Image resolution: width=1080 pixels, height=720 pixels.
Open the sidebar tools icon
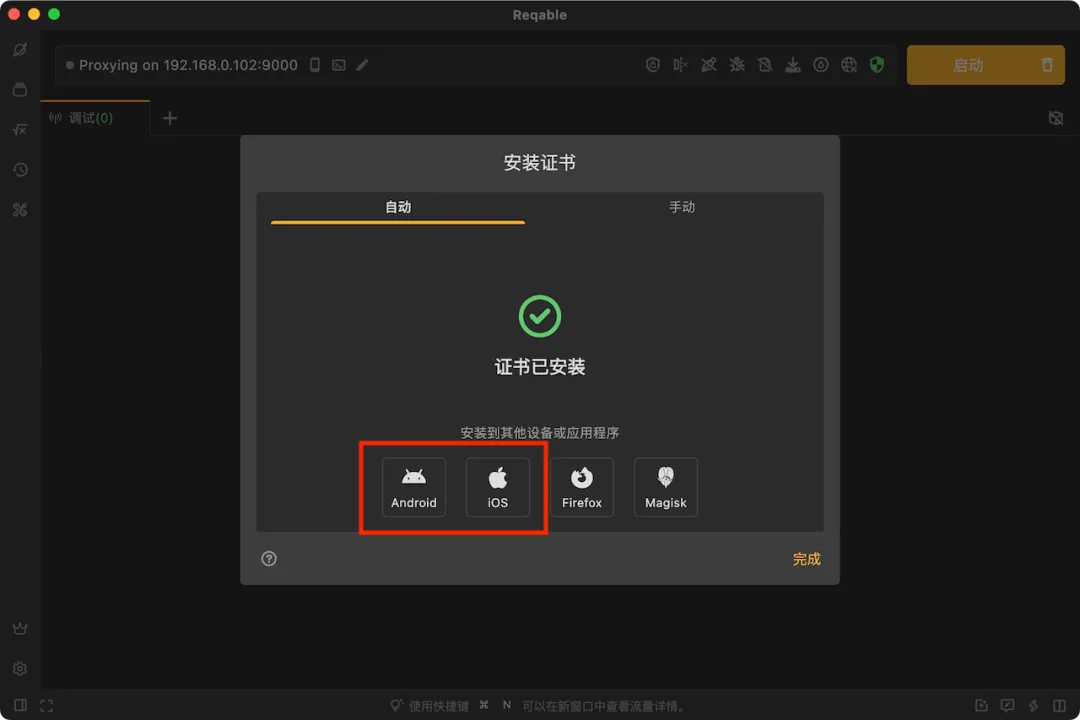[x=20, y=209]
